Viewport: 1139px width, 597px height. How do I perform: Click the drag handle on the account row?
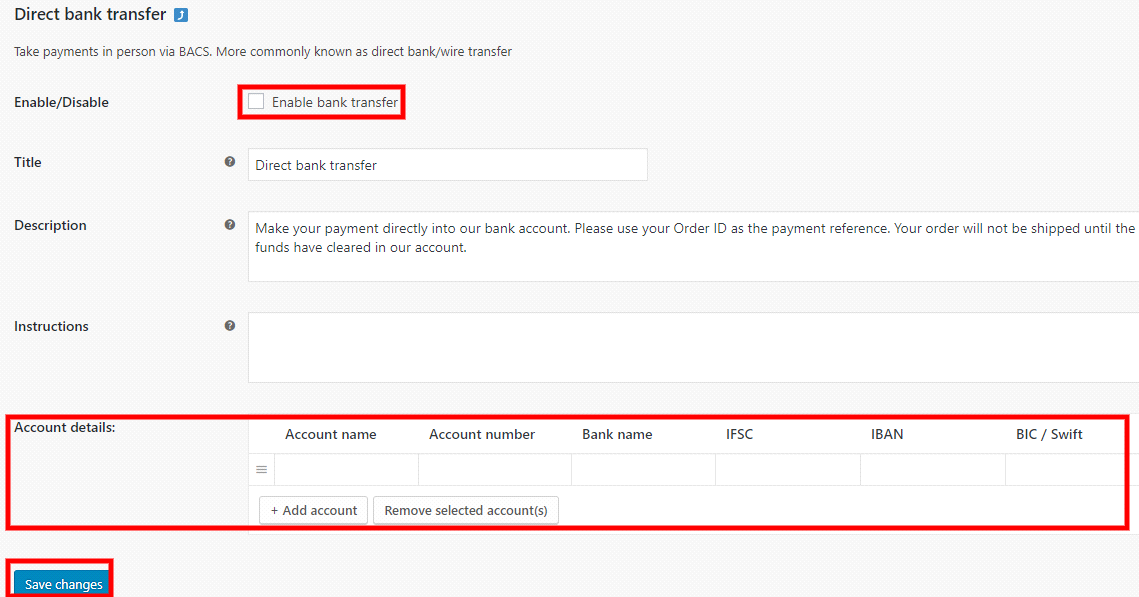pos(261,468)
